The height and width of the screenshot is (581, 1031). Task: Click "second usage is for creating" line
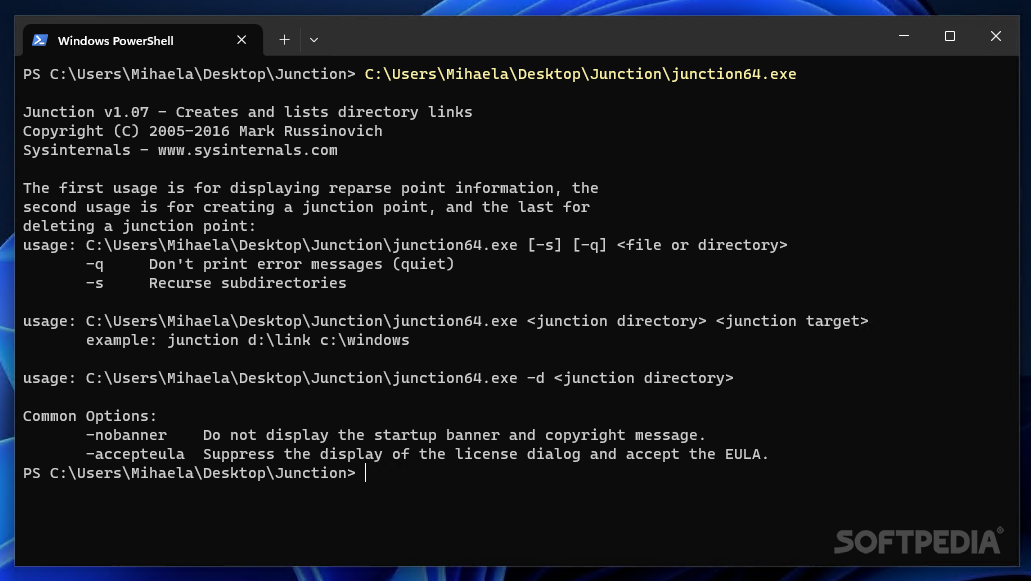[306, 208]
